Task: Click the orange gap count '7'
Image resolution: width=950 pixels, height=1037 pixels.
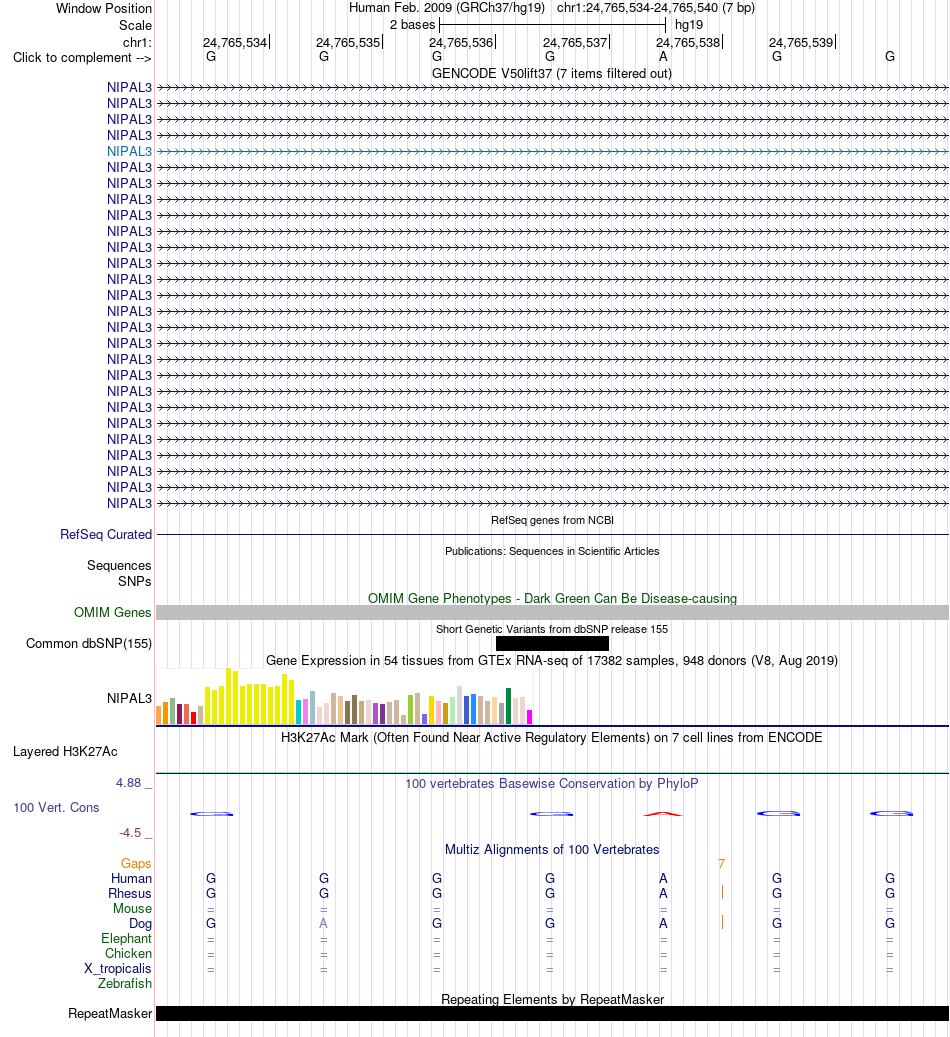Action: (x=722, y=864)
